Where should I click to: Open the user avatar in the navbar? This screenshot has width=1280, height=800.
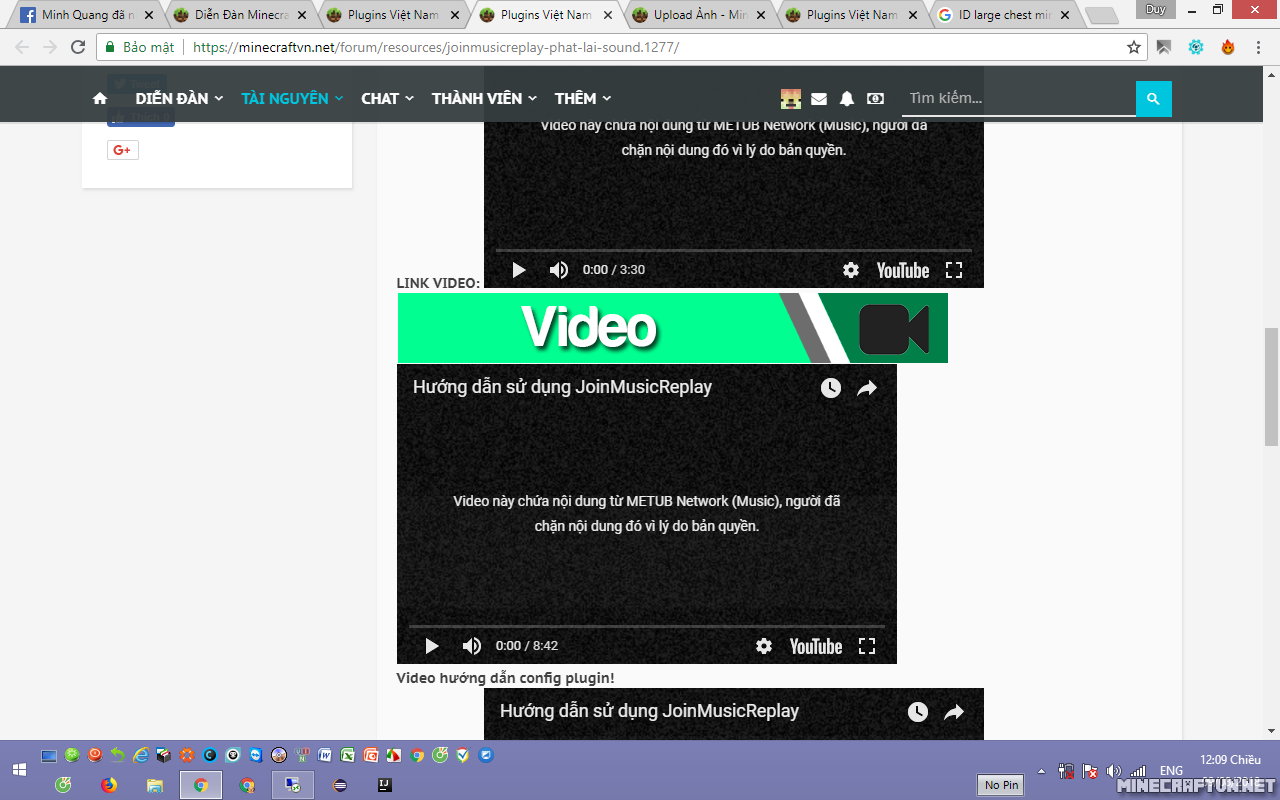click(x=791, y=98)
